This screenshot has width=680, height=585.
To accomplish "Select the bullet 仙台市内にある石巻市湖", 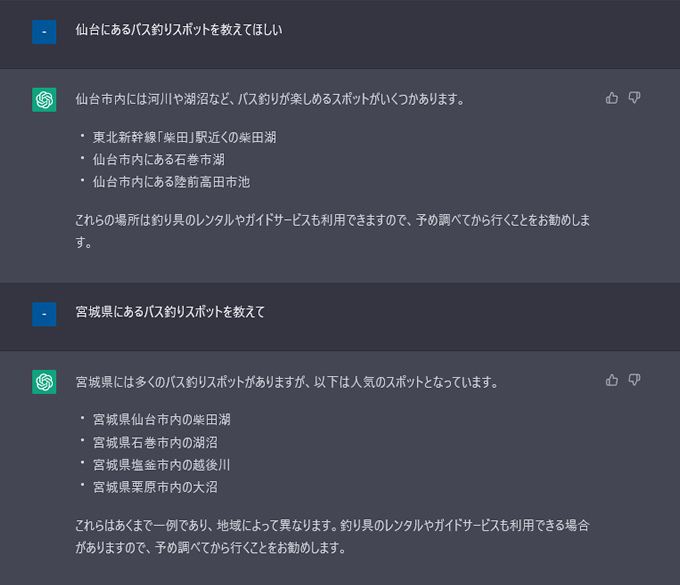I will point(159,160).
